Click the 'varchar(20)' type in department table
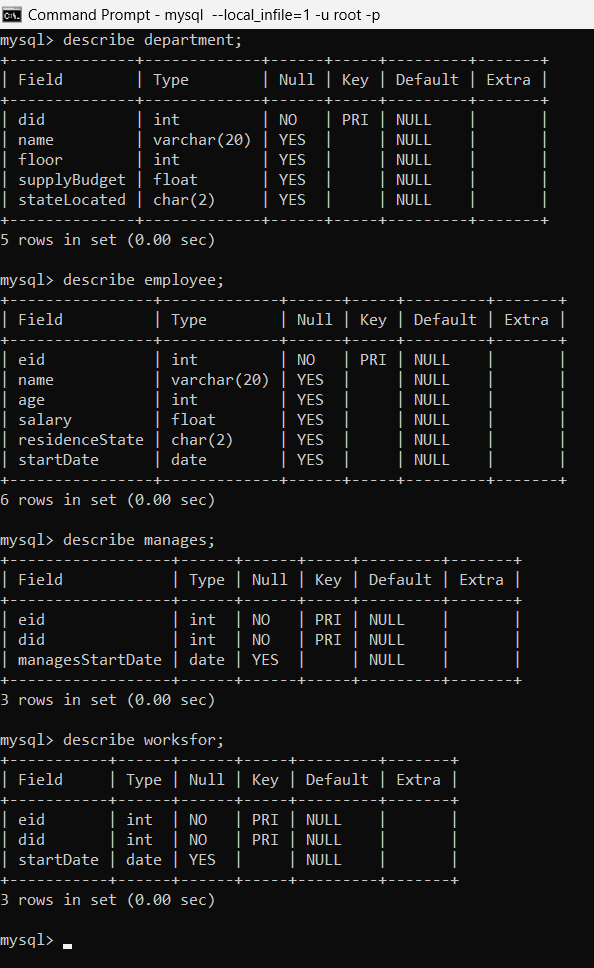 click(x=202, y=139)
